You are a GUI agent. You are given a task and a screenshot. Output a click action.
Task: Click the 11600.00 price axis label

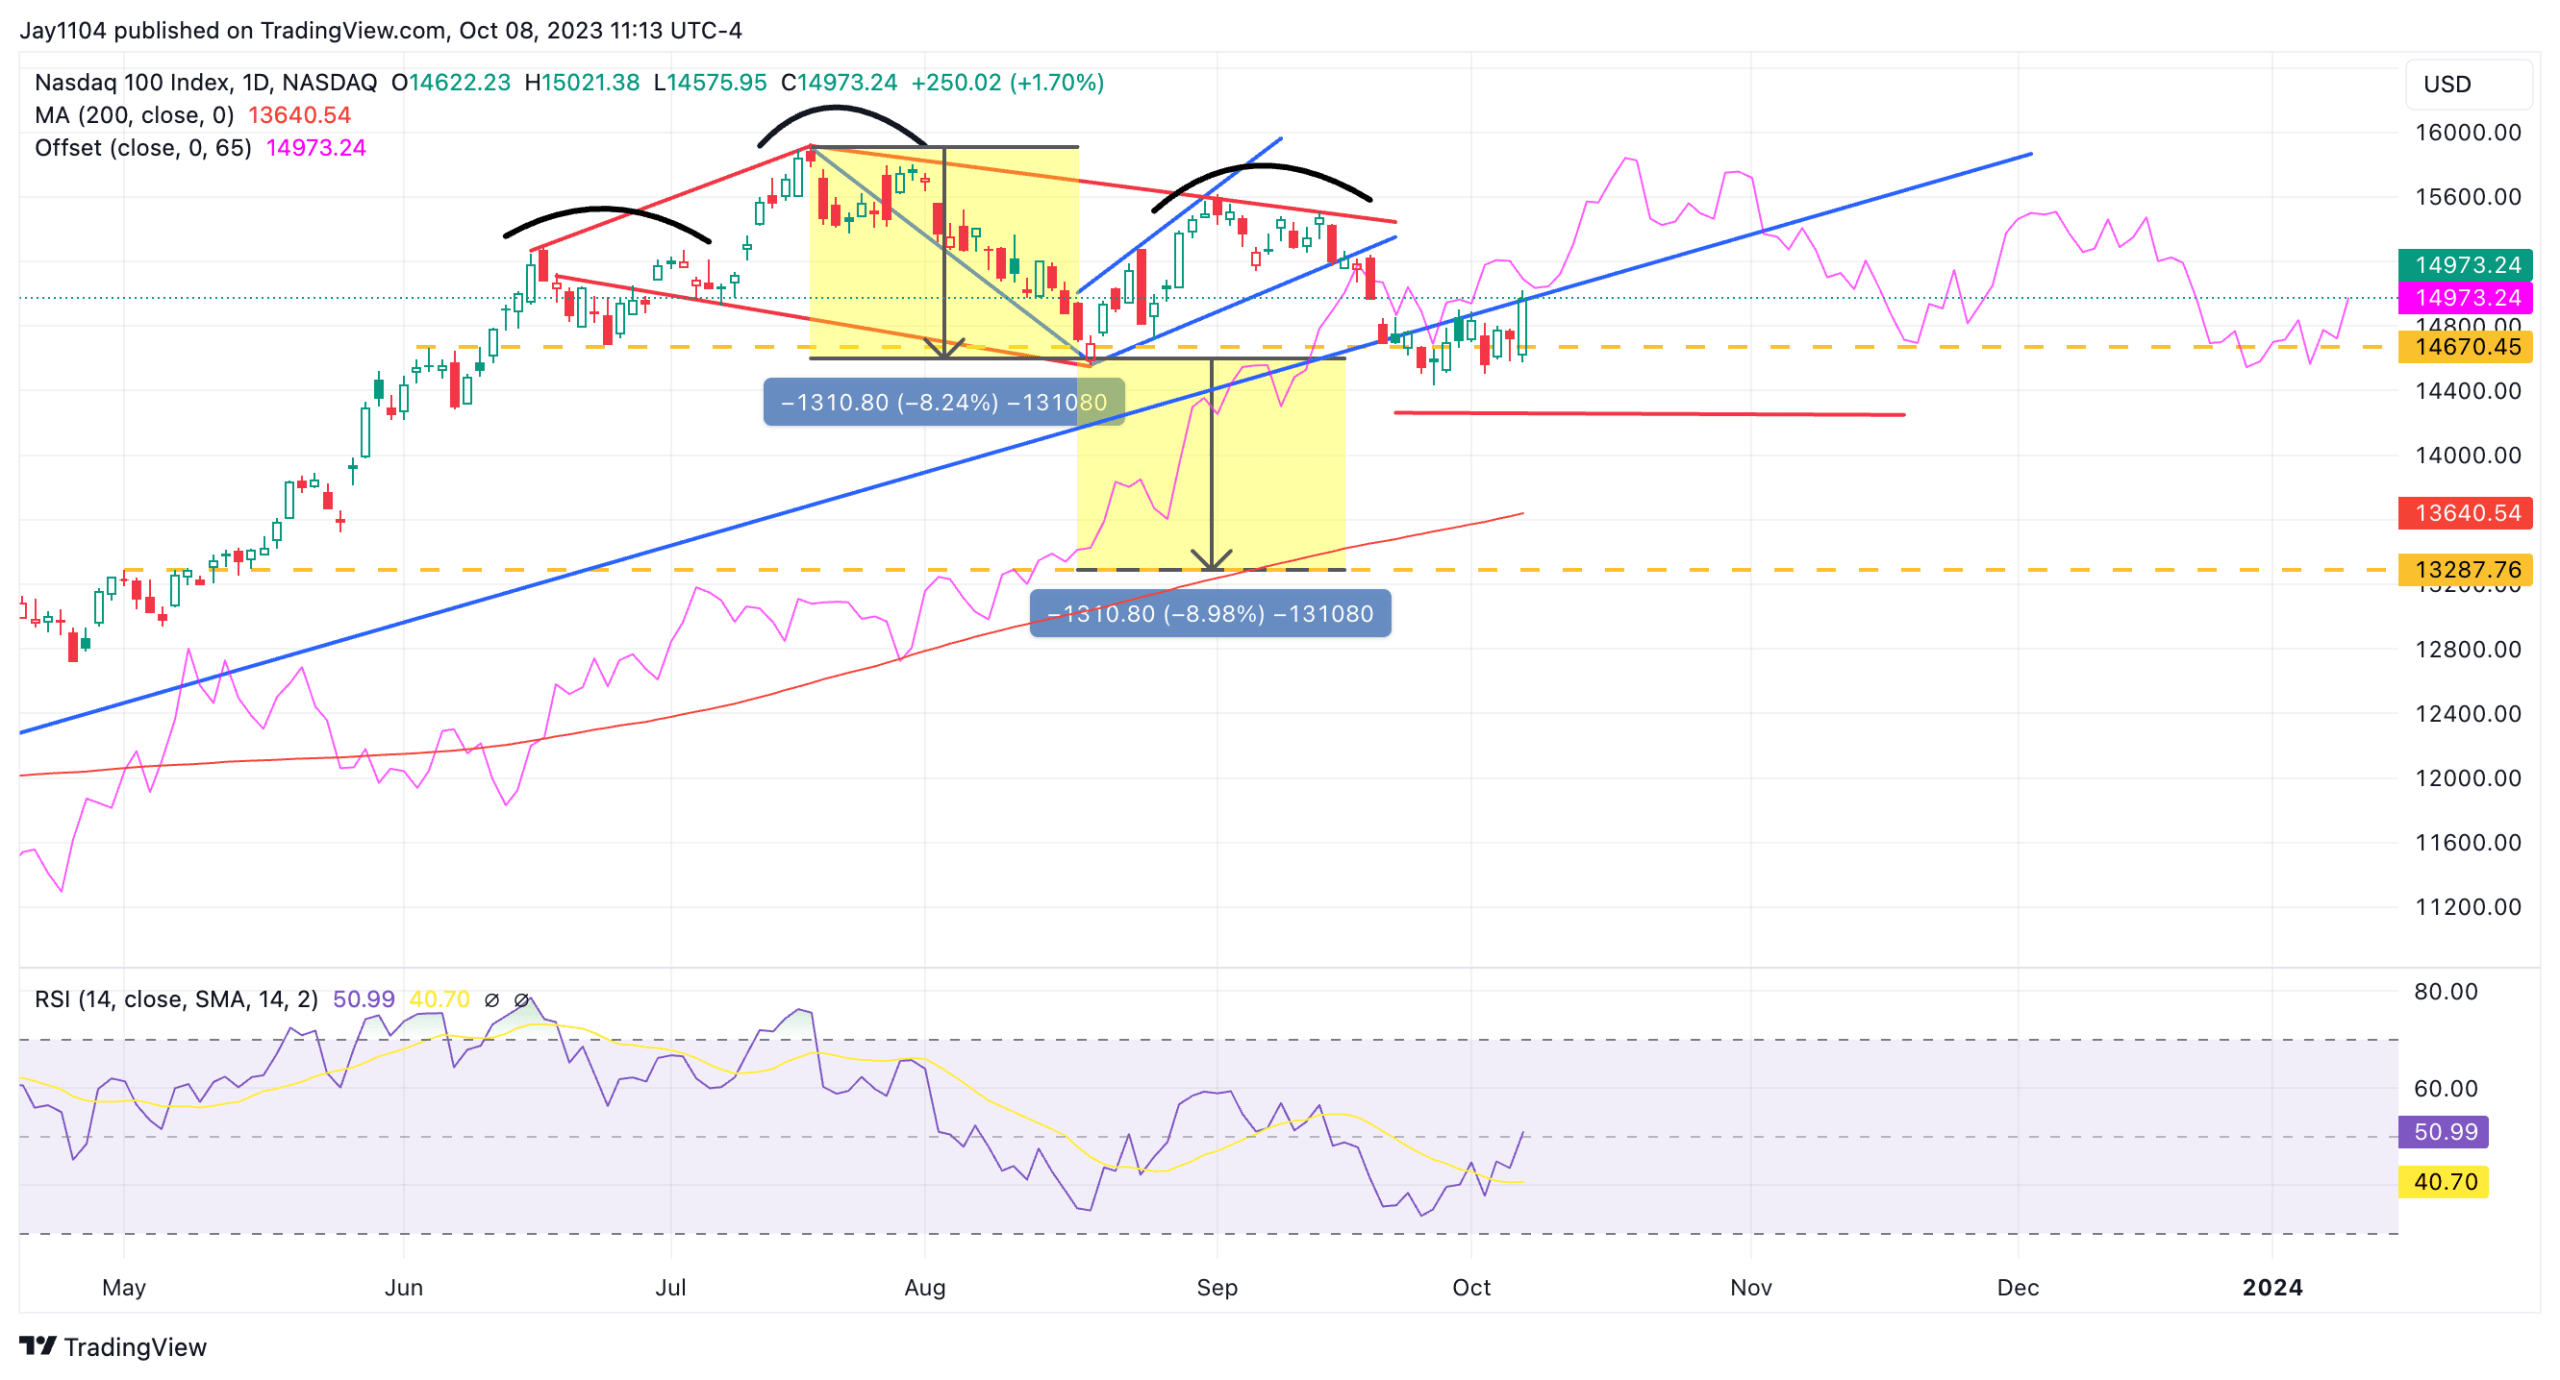pyautogui.click(x=2467, y=842)
